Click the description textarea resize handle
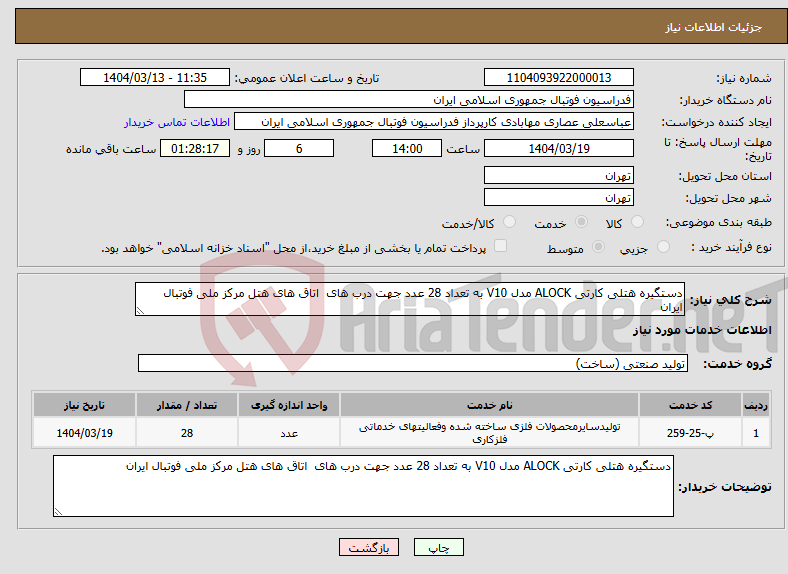The height and width of the screenshot is (574, 788). click(x=140, y=311)
